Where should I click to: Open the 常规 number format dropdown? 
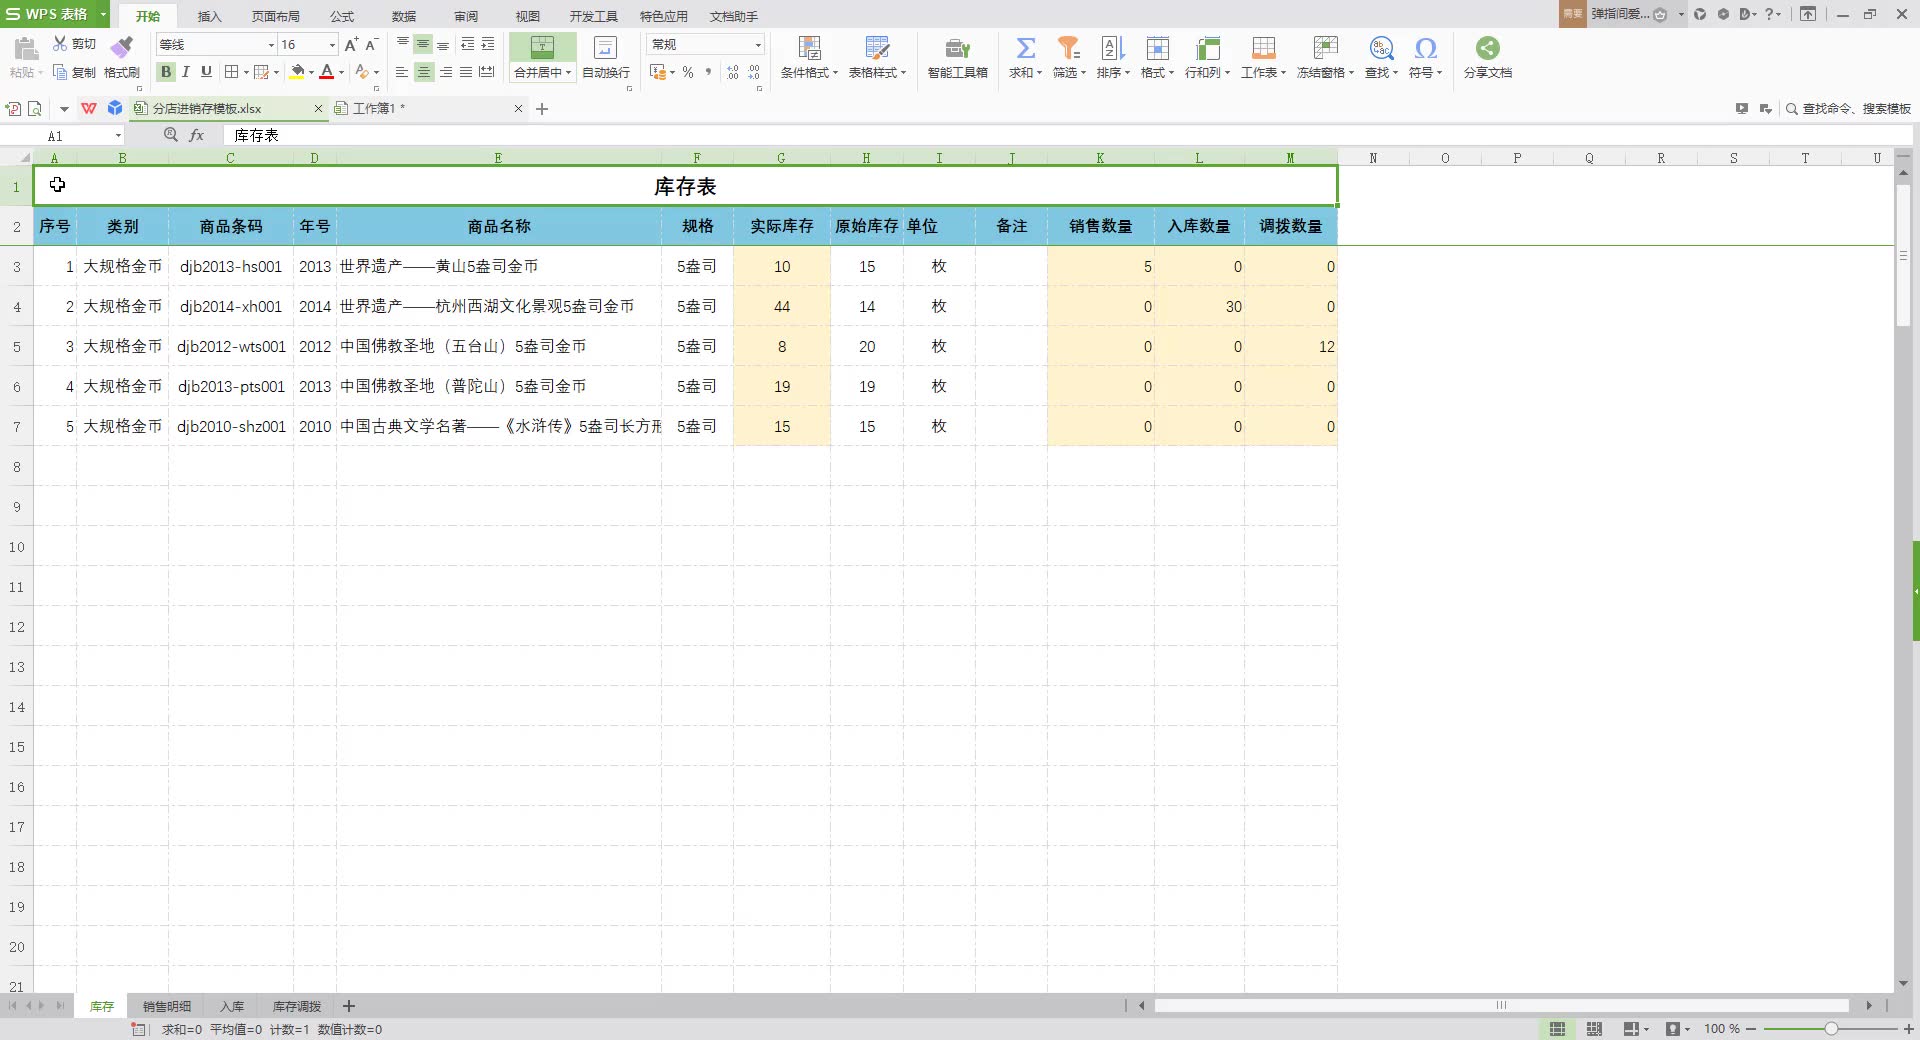click(x=757, y=44)
